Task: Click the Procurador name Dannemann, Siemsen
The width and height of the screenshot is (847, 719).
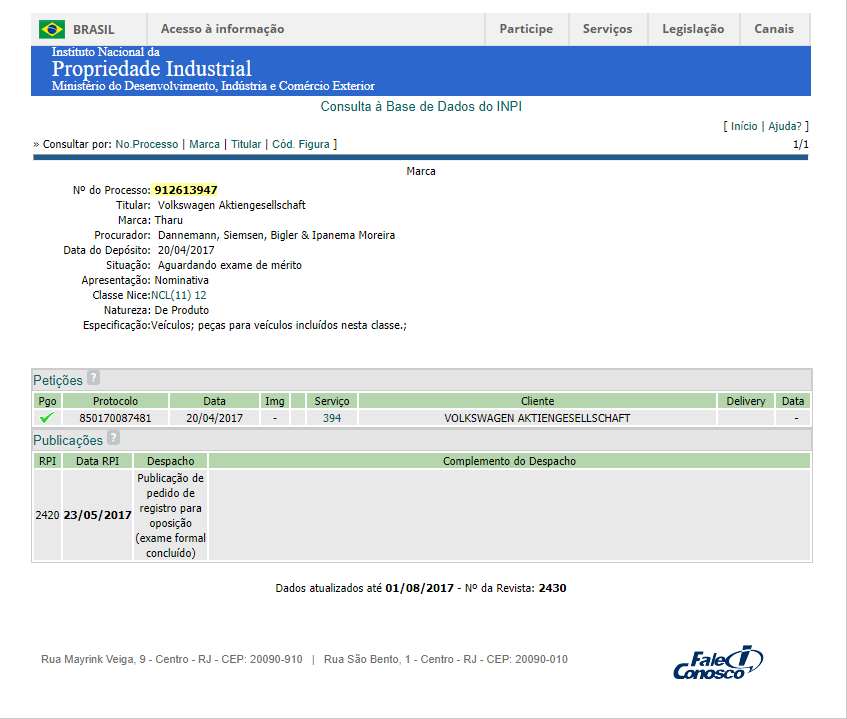Action: 276,236
